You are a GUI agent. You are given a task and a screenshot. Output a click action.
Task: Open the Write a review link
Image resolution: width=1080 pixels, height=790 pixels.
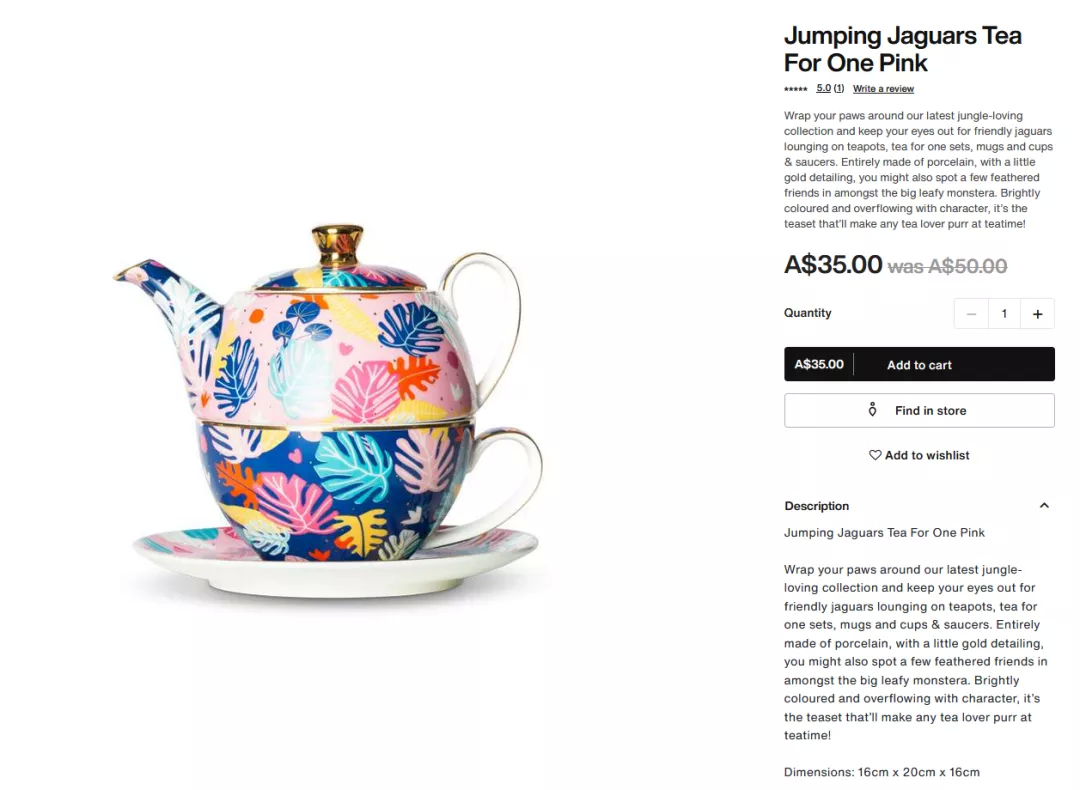pos(883,89)
